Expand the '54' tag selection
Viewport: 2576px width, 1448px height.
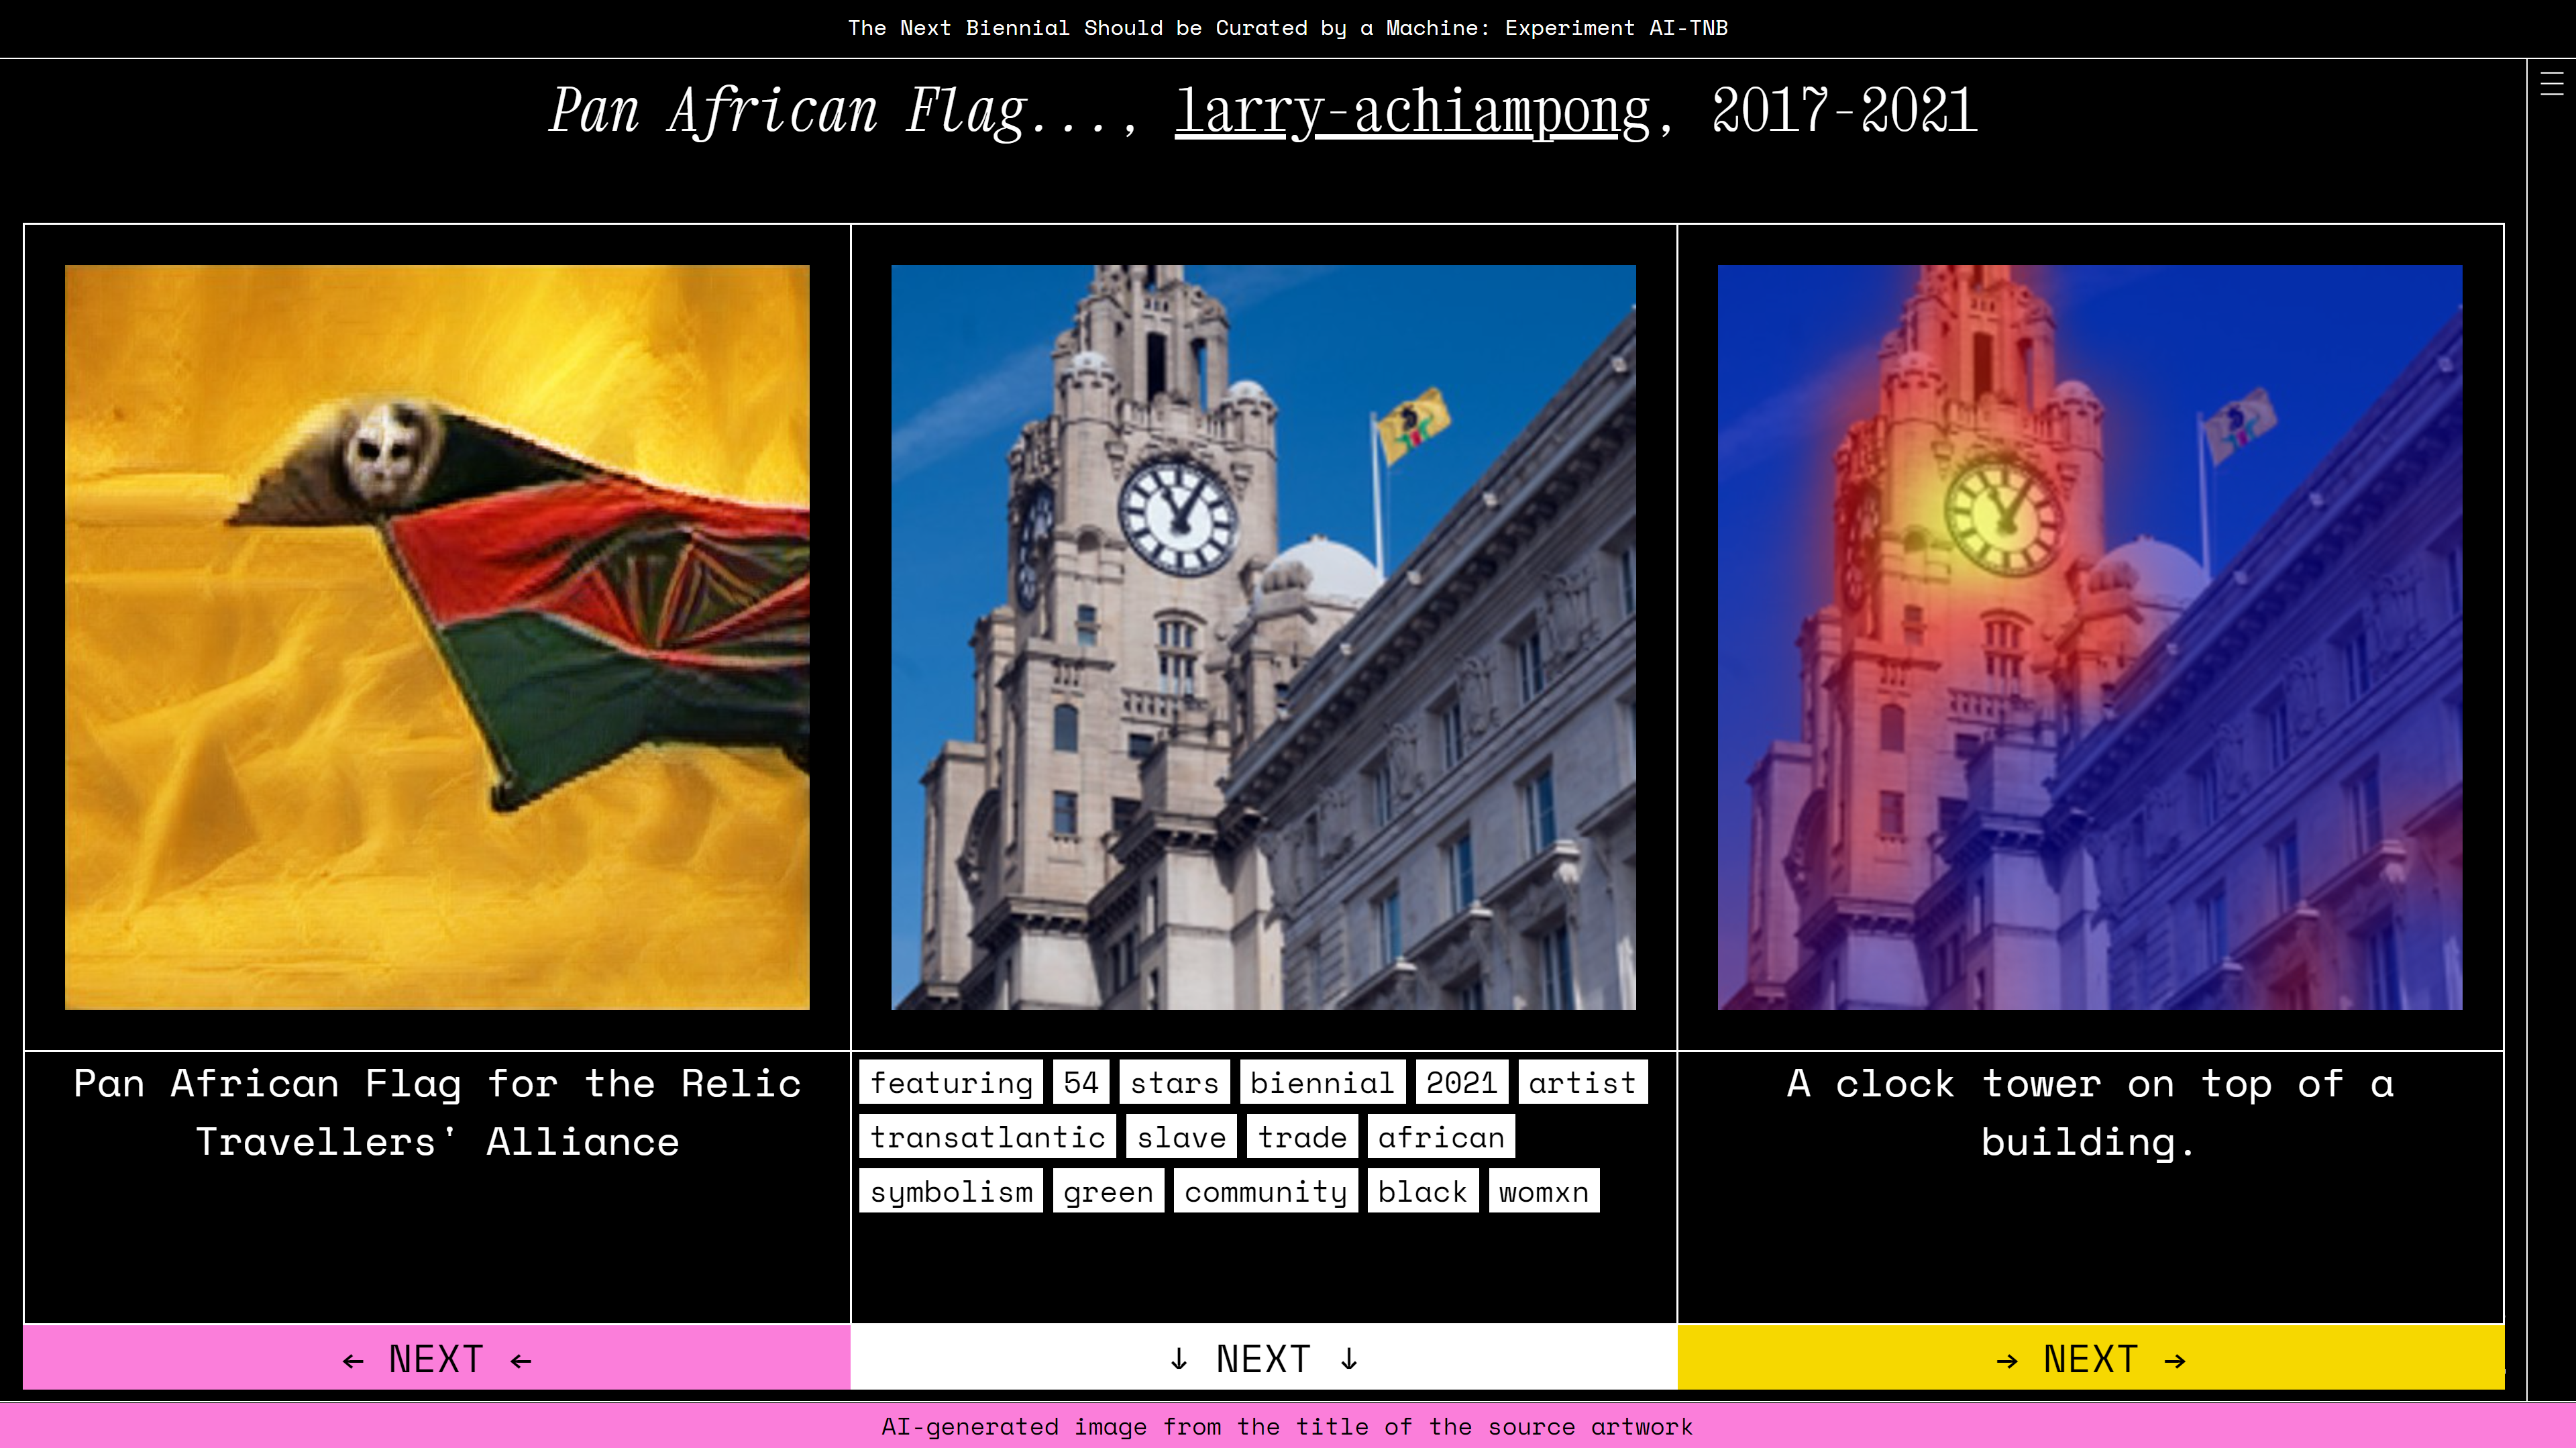tap(1079, 1082)
